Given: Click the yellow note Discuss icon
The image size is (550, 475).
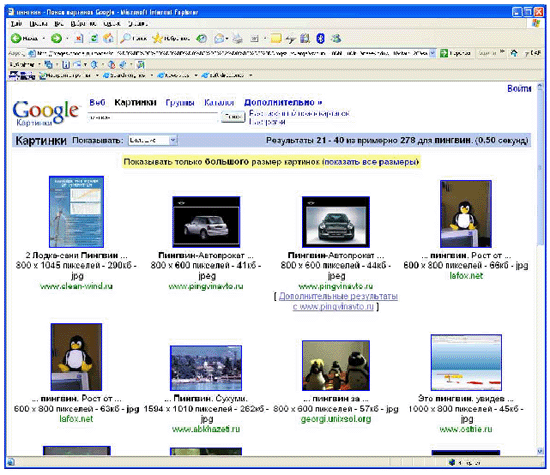Looking at the screenshot, I should 276,38.
